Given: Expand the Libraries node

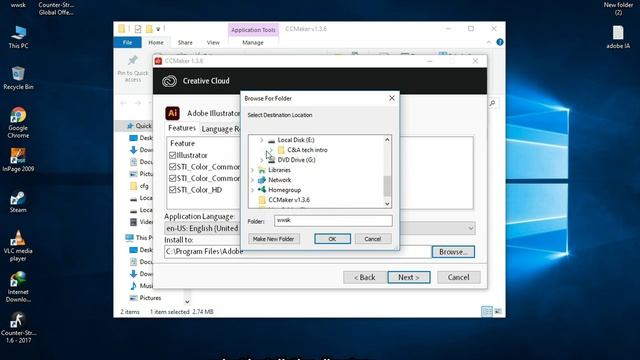Looking at the screenshot, I should point(252,170).
